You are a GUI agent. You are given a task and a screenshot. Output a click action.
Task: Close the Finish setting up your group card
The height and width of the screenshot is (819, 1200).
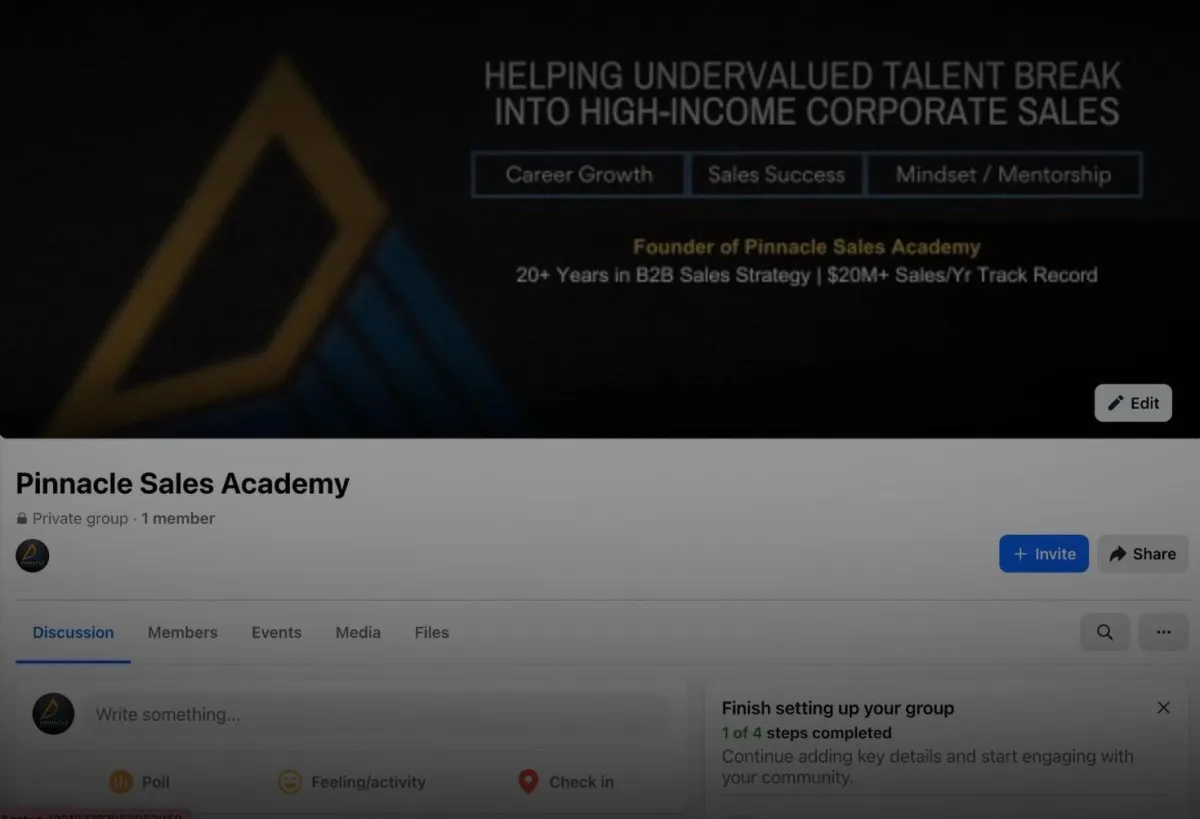pyautogui.click(x=1163, y=707)
